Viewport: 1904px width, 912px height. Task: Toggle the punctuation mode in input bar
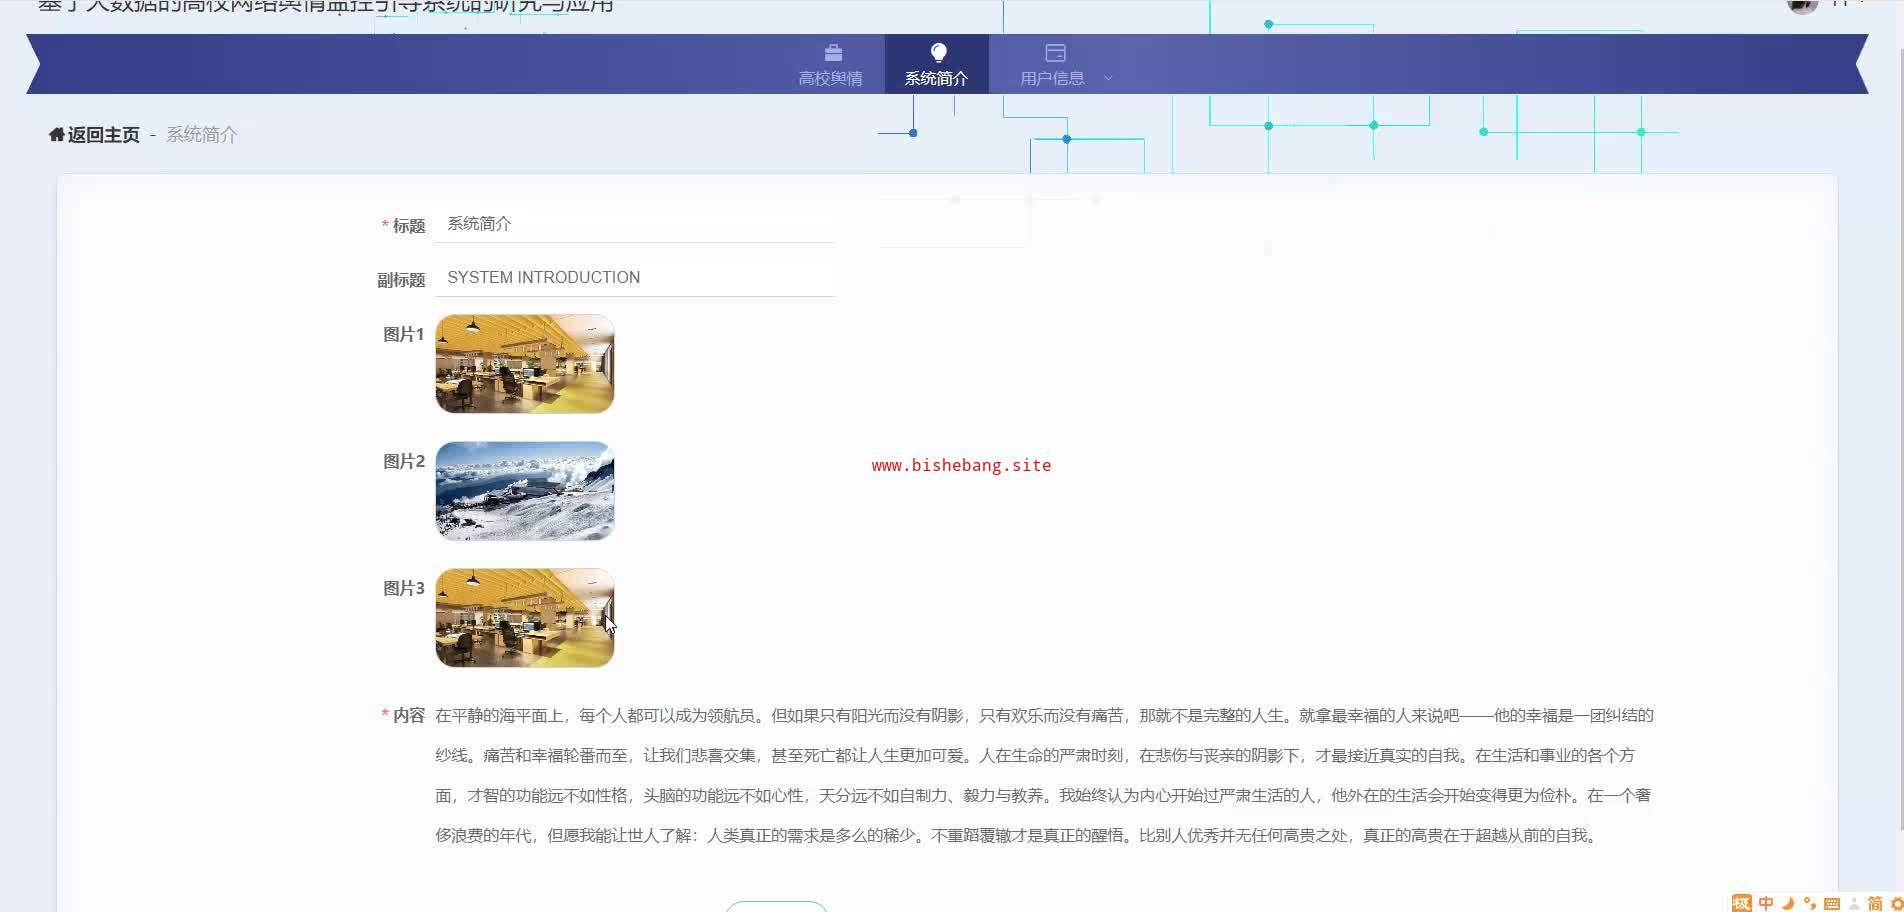coord(1810,903)
